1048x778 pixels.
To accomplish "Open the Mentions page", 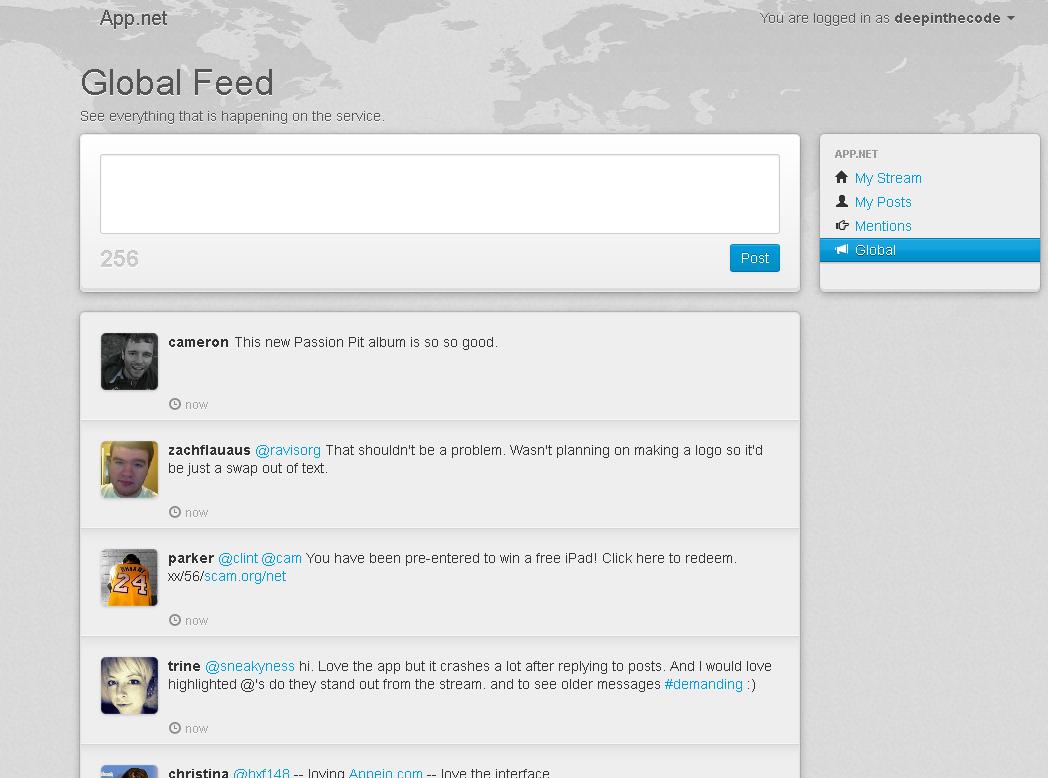I will click(883, 226).
